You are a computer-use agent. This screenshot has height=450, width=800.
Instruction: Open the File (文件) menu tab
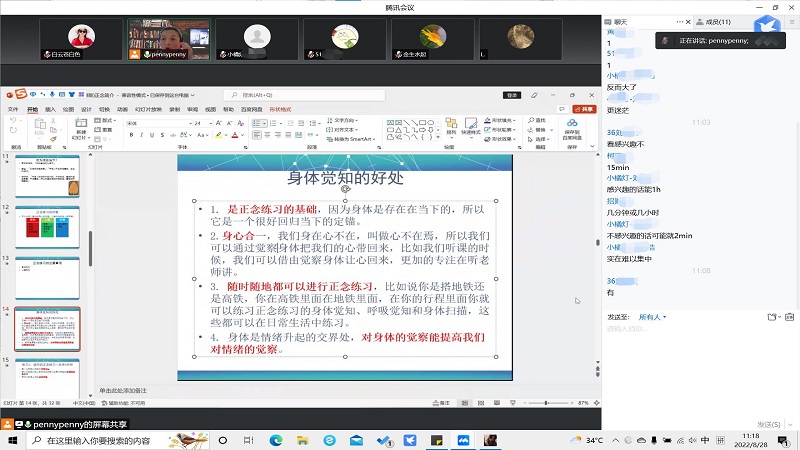[13, 109]
